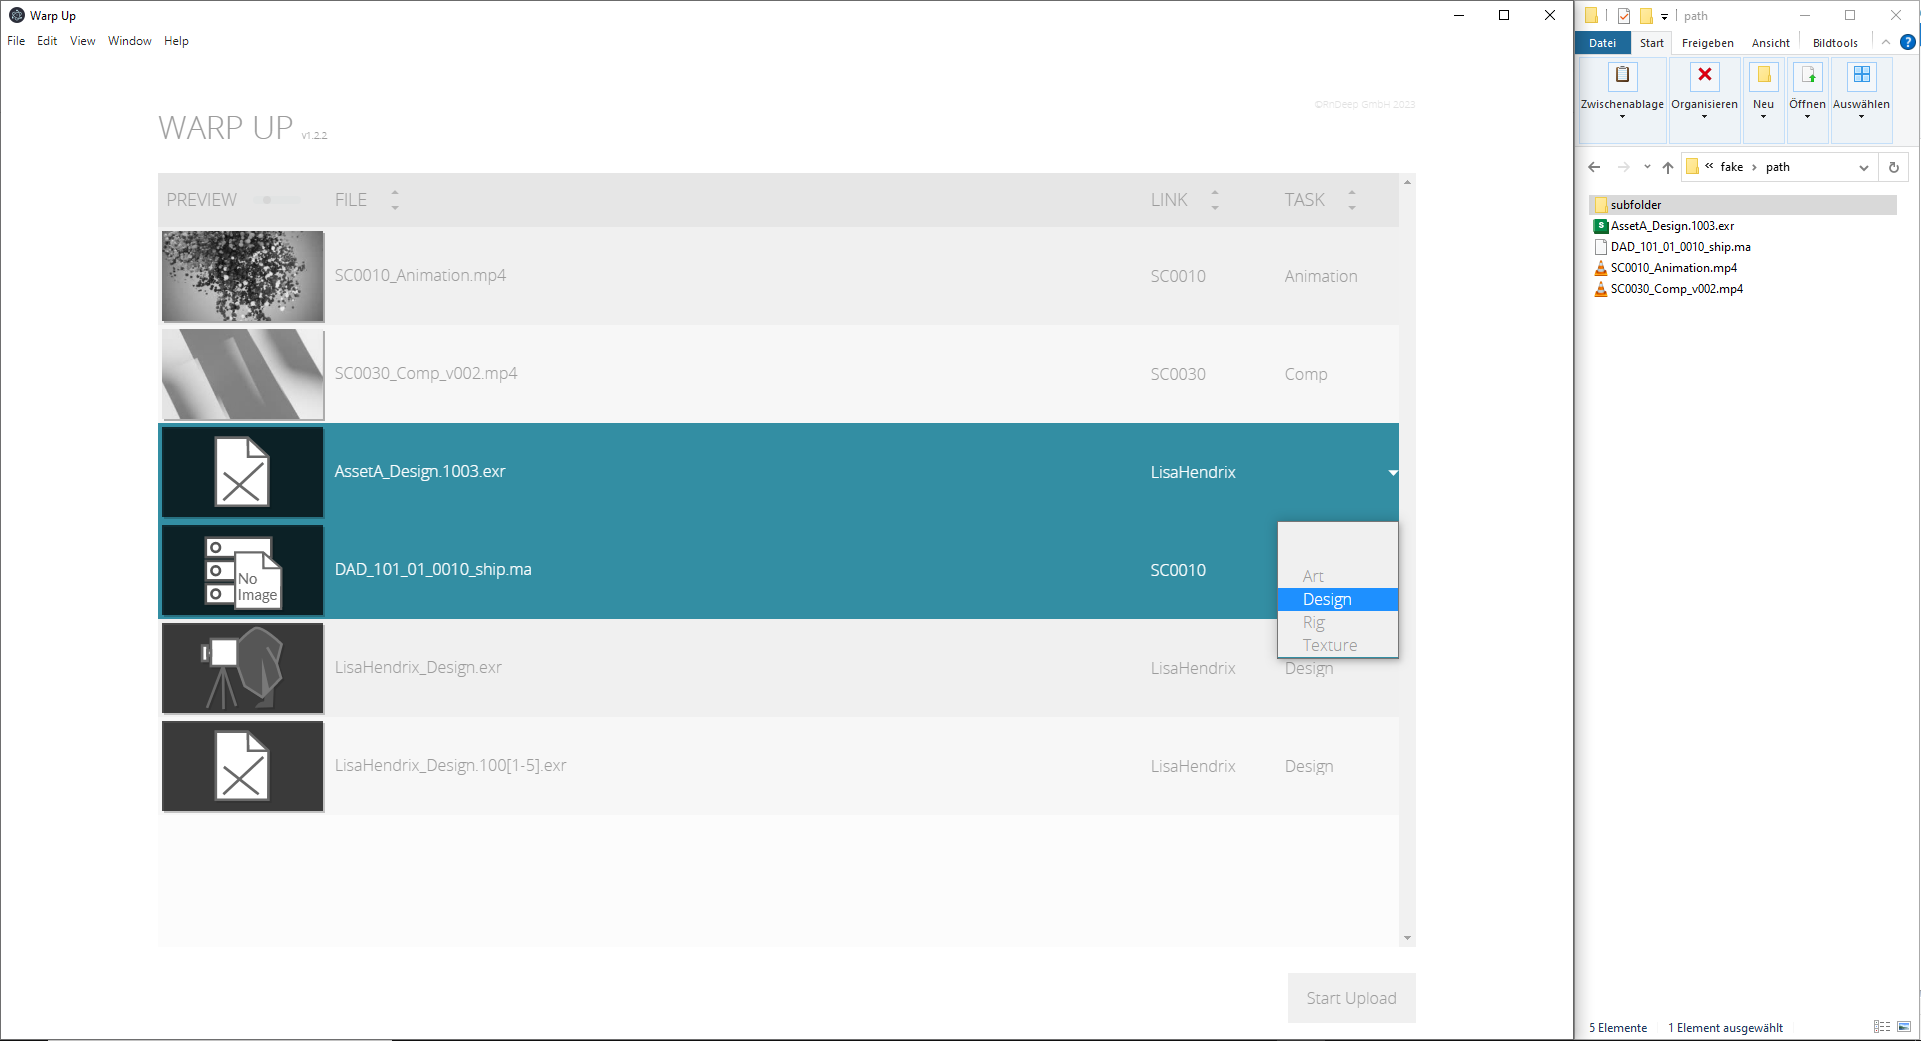Go up one folder level in Explorer
This screenshot has width=1921, height=1041.
[1667, 167]
